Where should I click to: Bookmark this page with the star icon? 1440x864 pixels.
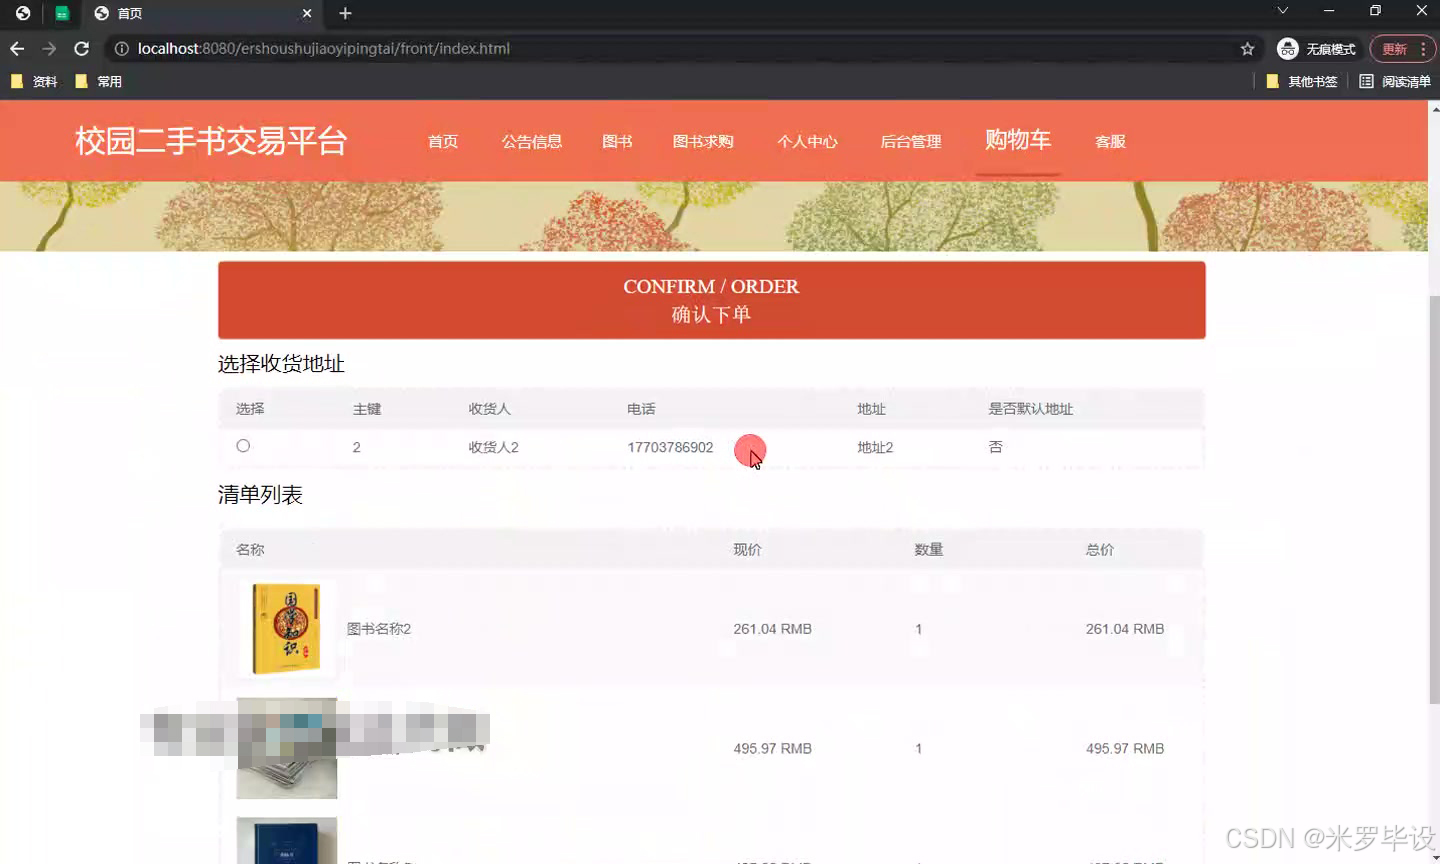click(1247, 48)
